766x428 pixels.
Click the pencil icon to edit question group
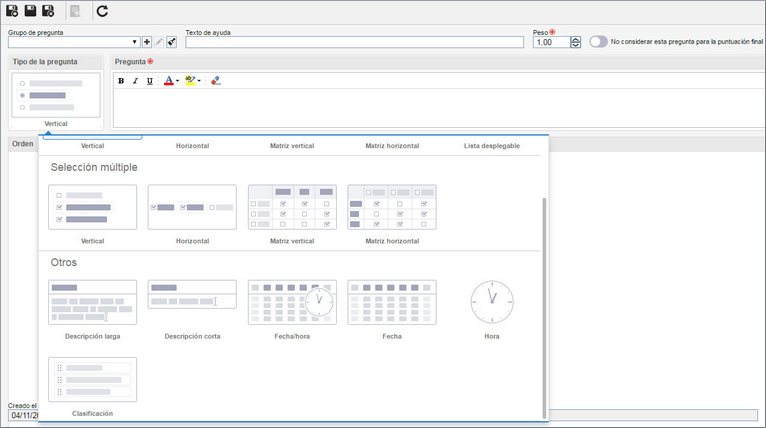(x=159, y=42)
